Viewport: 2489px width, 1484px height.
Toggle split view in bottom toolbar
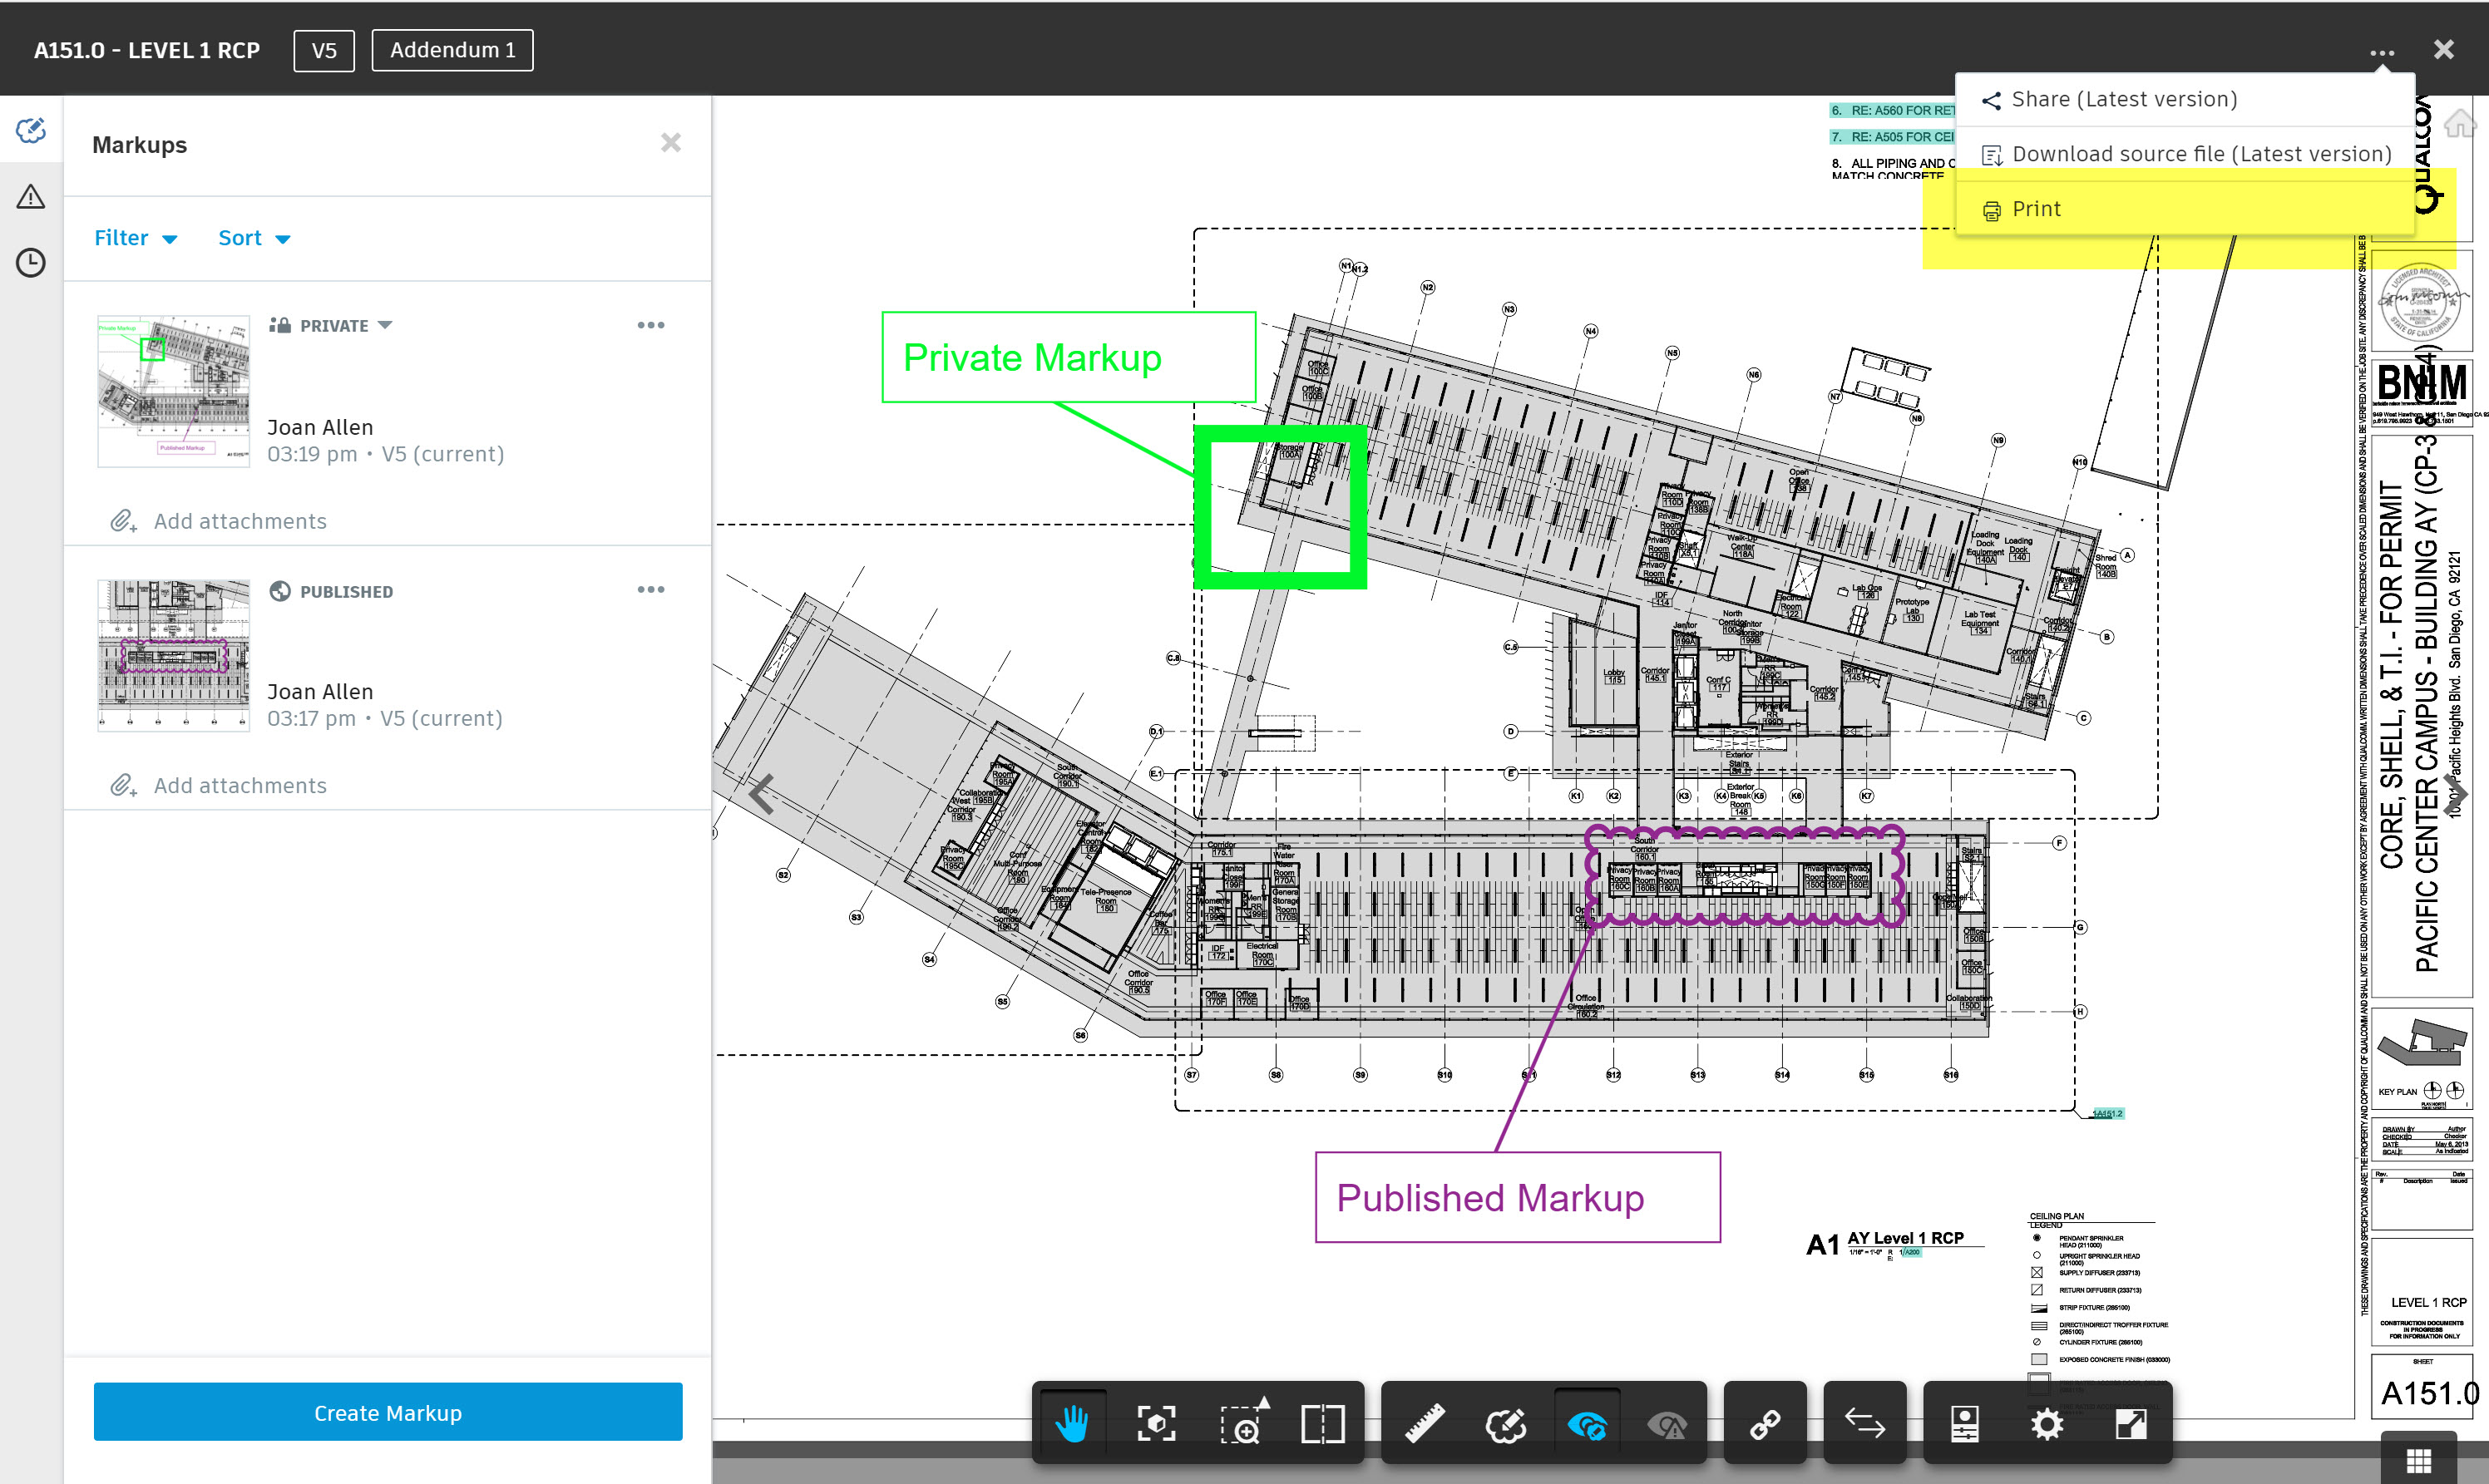tap(1322, 1423)
